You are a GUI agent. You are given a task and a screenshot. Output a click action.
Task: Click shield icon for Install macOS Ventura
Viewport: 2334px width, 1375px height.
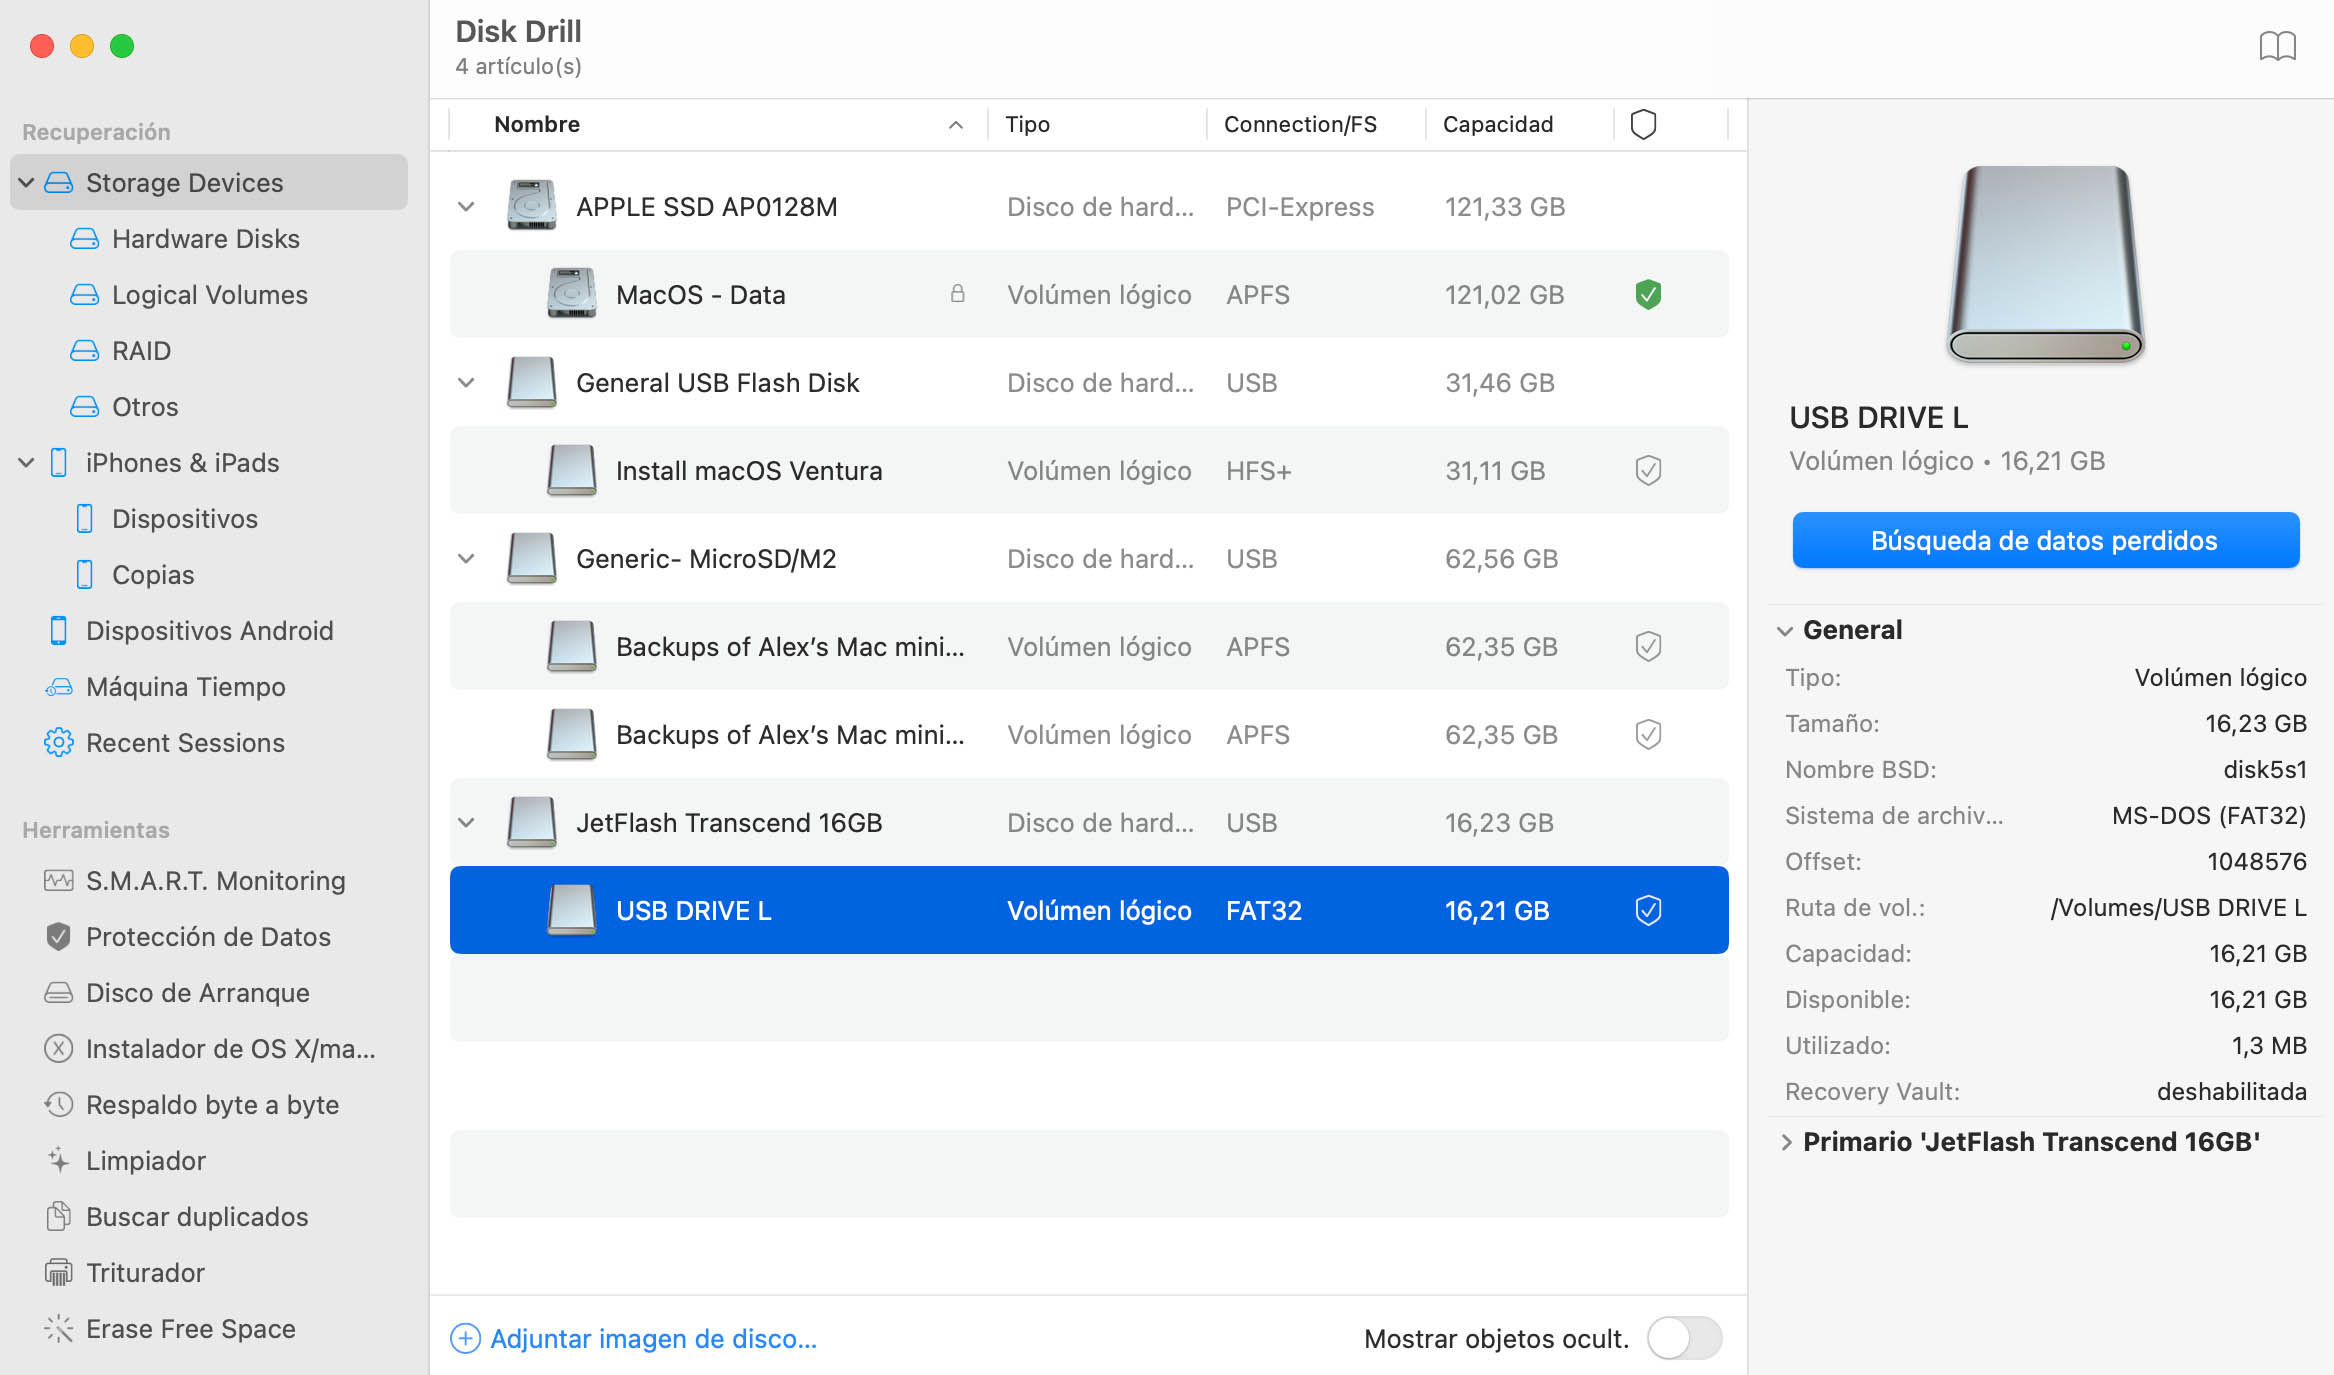point(1648,470)
